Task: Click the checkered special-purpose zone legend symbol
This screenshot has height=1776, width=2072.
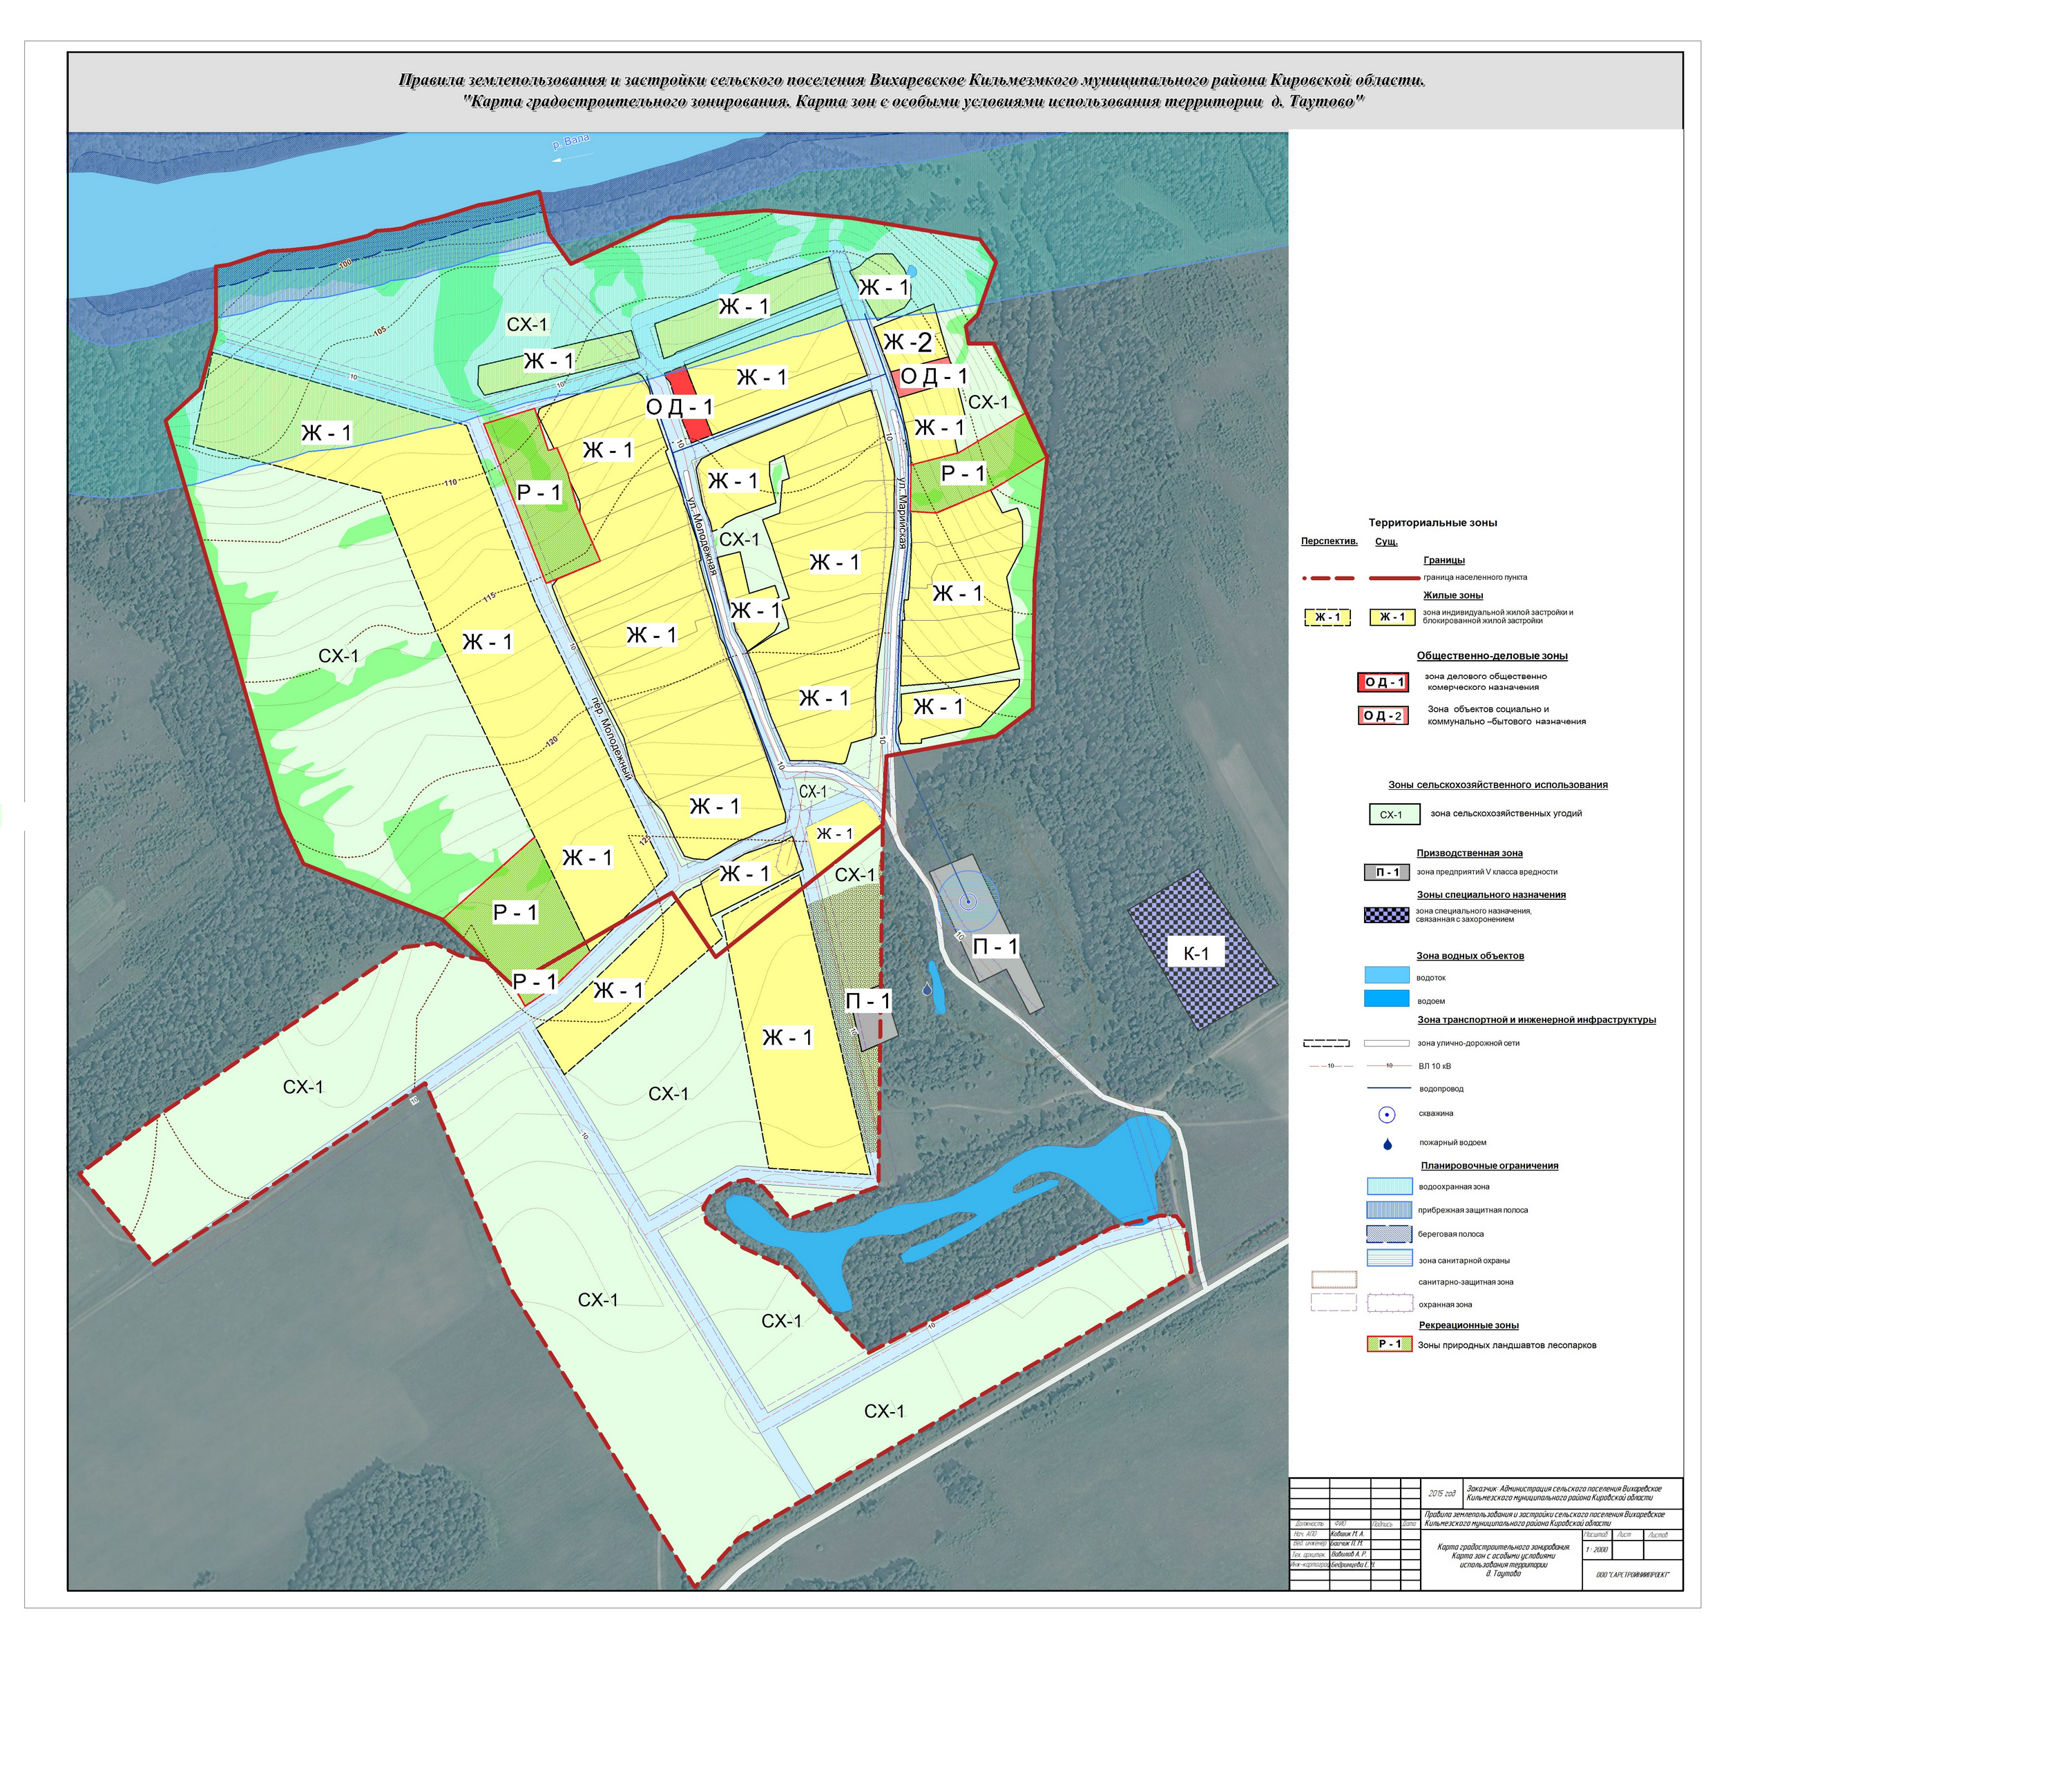Action: pyautogui.click(x=1387, y=914)
